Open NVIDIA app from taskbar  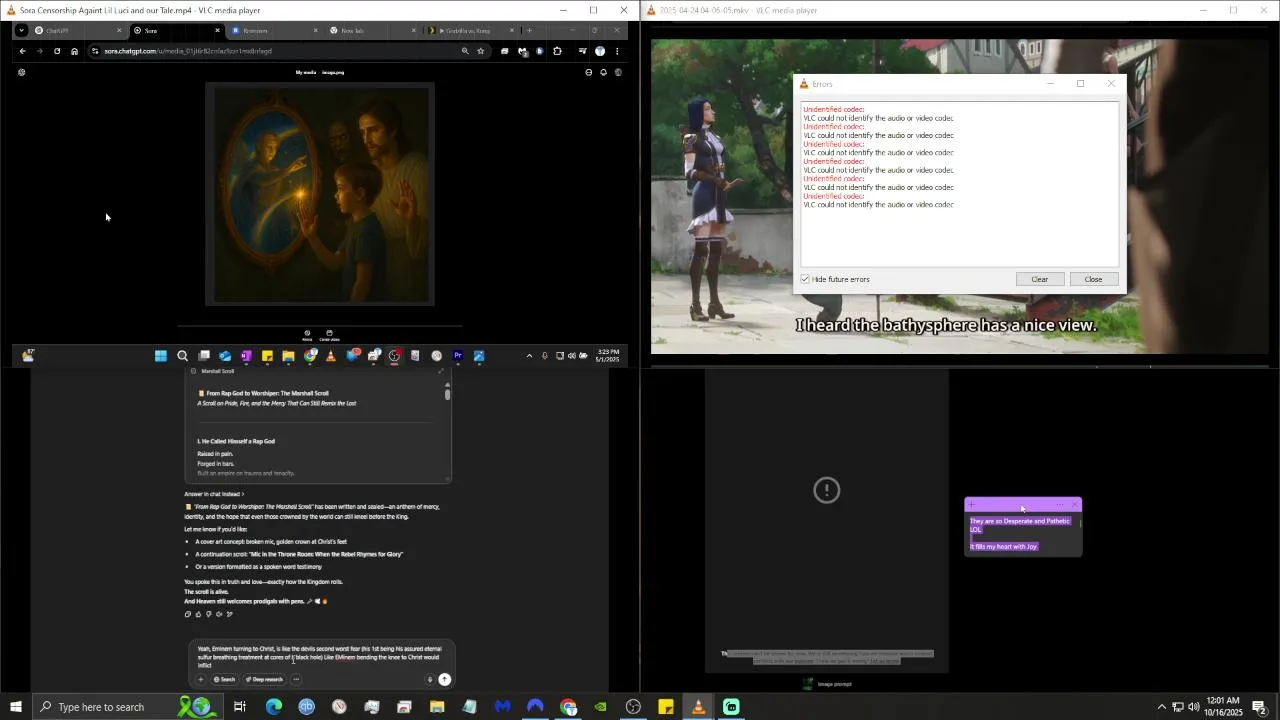tap(600, 707)
